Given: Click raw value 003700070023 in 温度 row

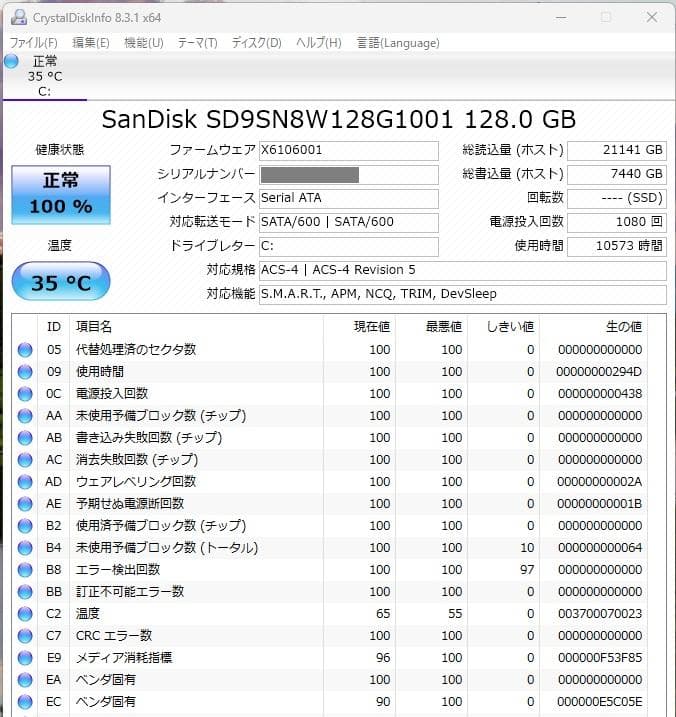Looking at the screenshot, I should [x=600, y=614].
